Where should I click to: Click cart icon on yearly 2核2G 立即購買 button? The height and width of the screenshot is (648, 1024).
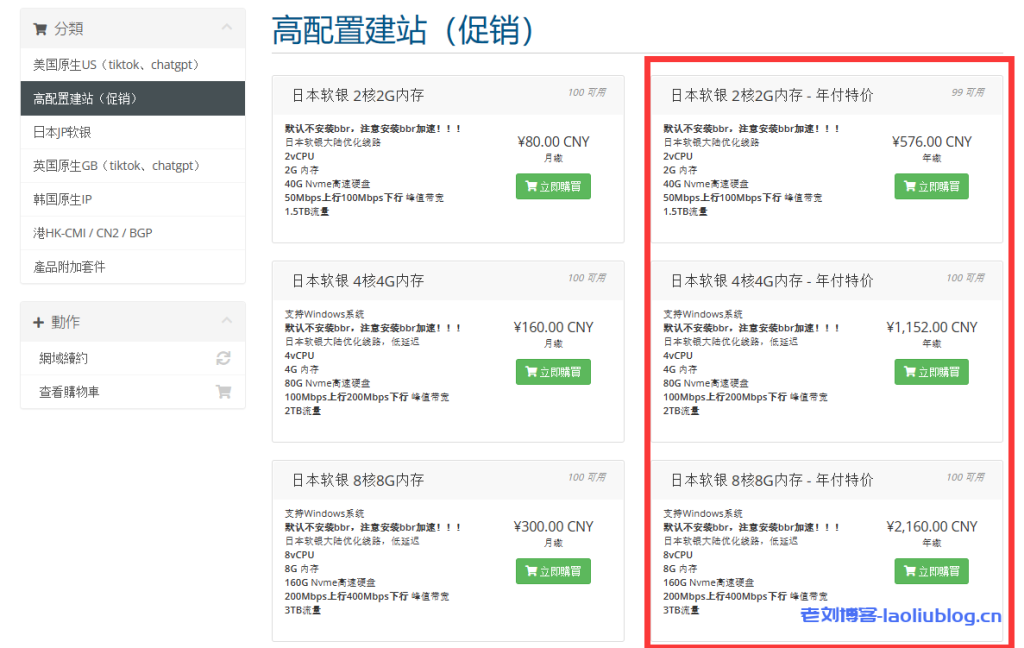912,186
